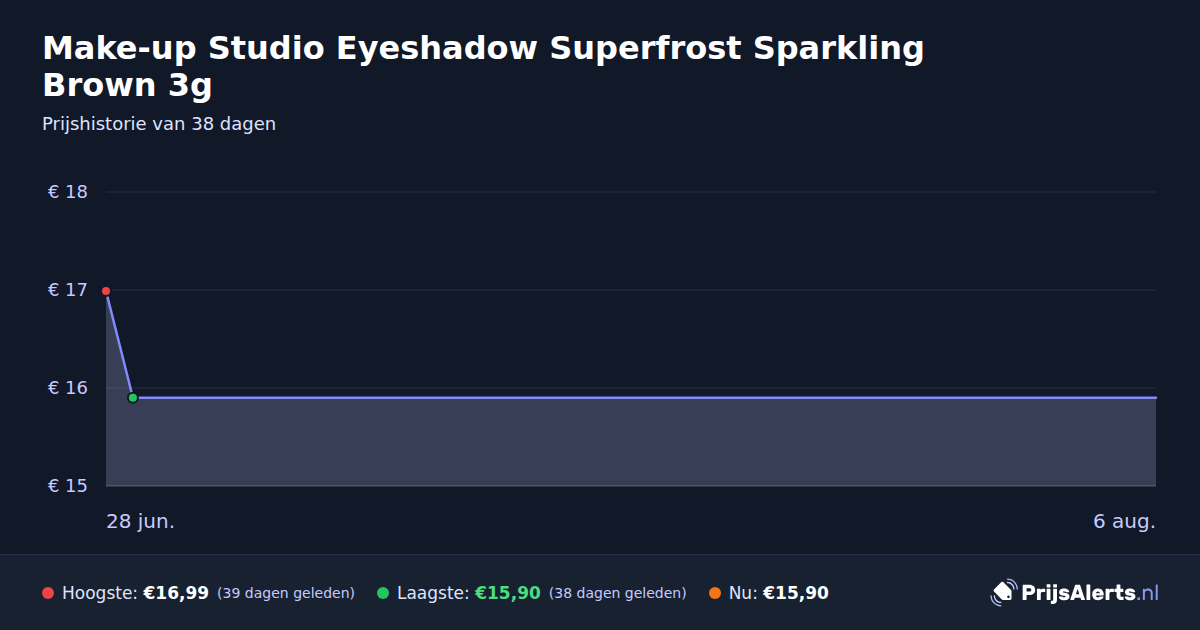
Task: Select the green low marker on chart
Action: tap(132, 398)
